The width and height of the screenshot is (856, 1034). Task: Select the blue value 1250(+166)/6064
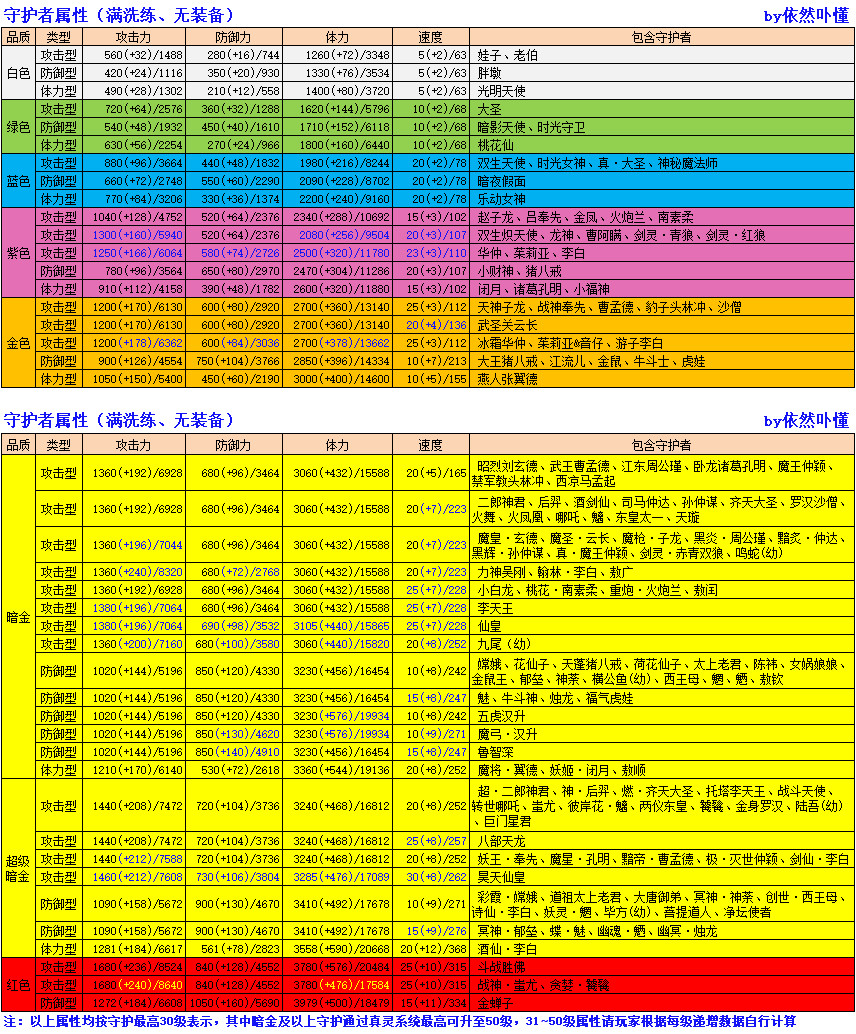[137, 253]
